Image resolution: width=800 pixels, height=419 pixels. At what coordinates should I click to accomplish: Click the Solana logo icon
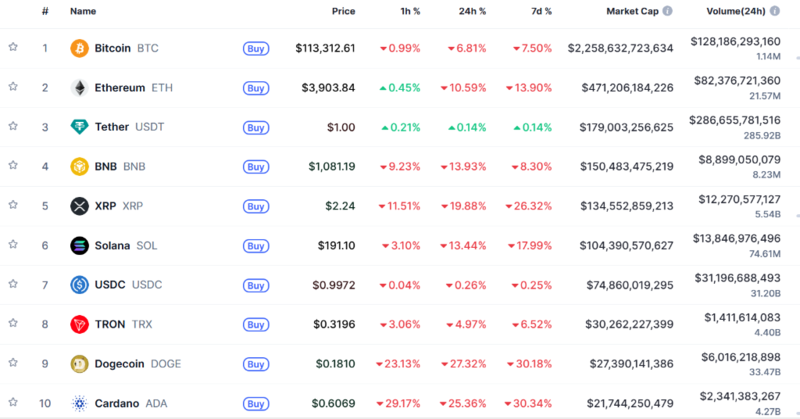tap(79, 246)
